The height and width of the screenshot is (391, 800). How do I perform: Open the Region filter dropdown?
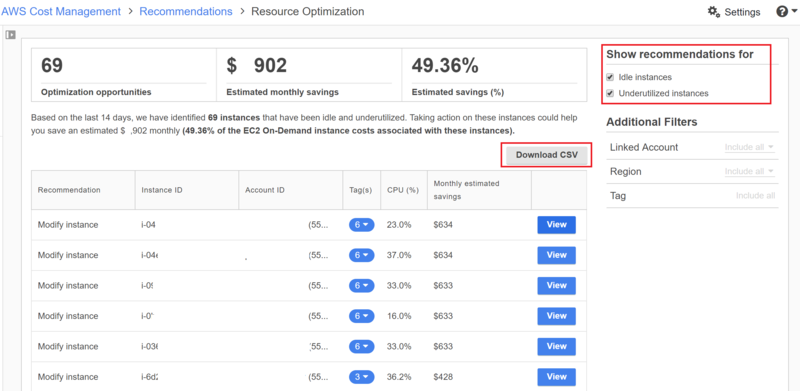[749, 172]
